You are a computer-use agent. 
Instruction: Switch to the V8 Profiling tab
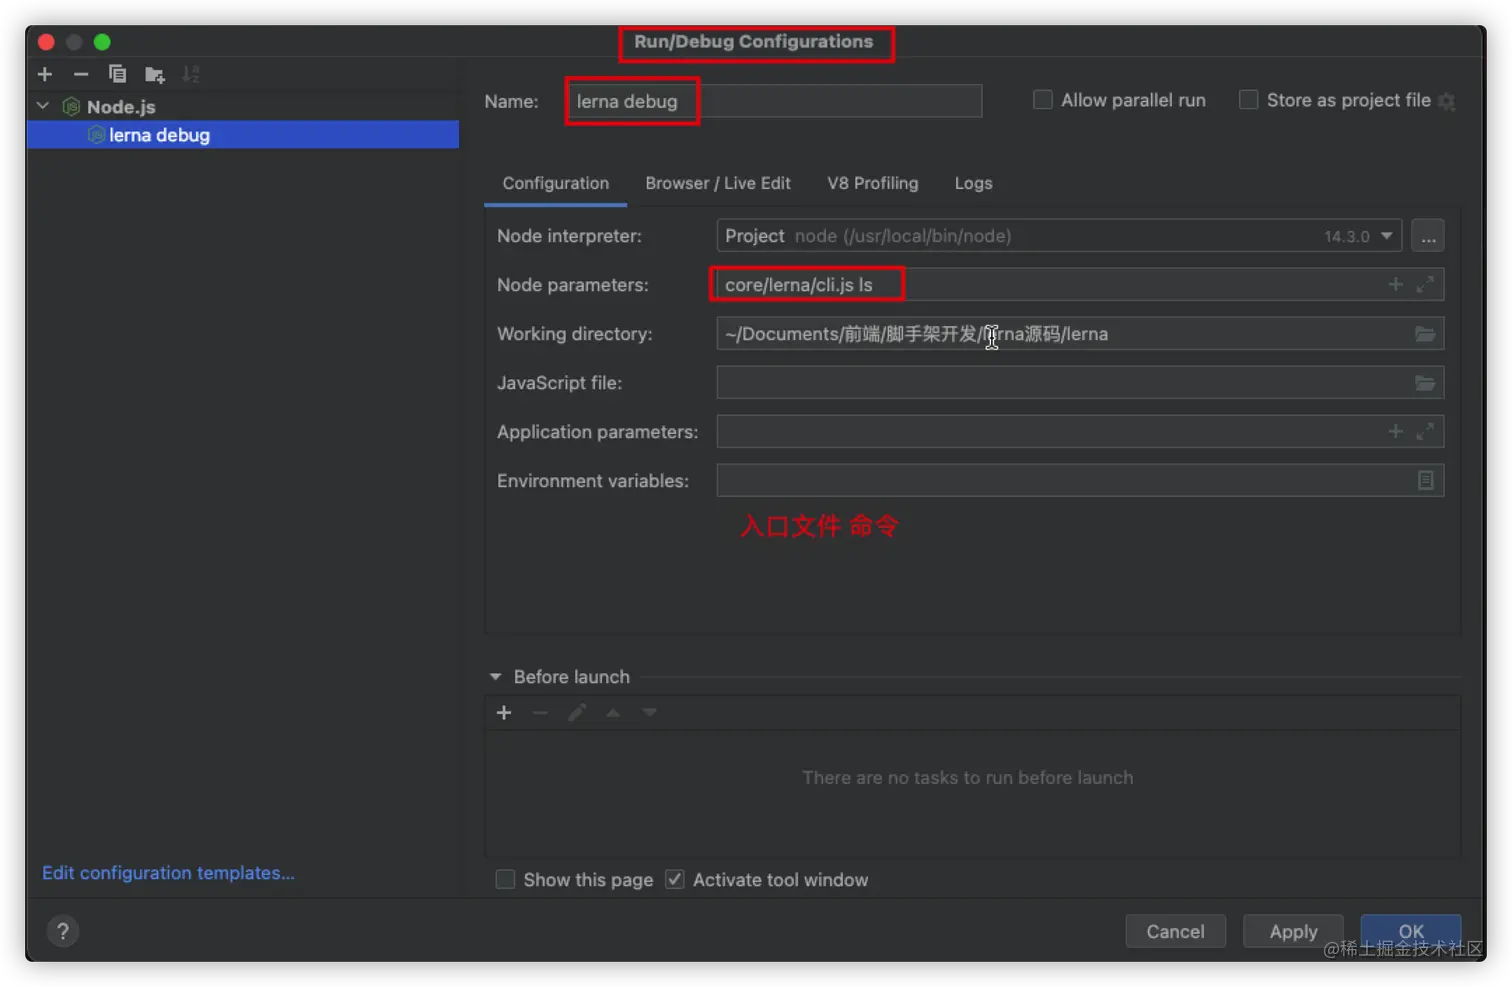pyautogui.click(x=872, y=183)
